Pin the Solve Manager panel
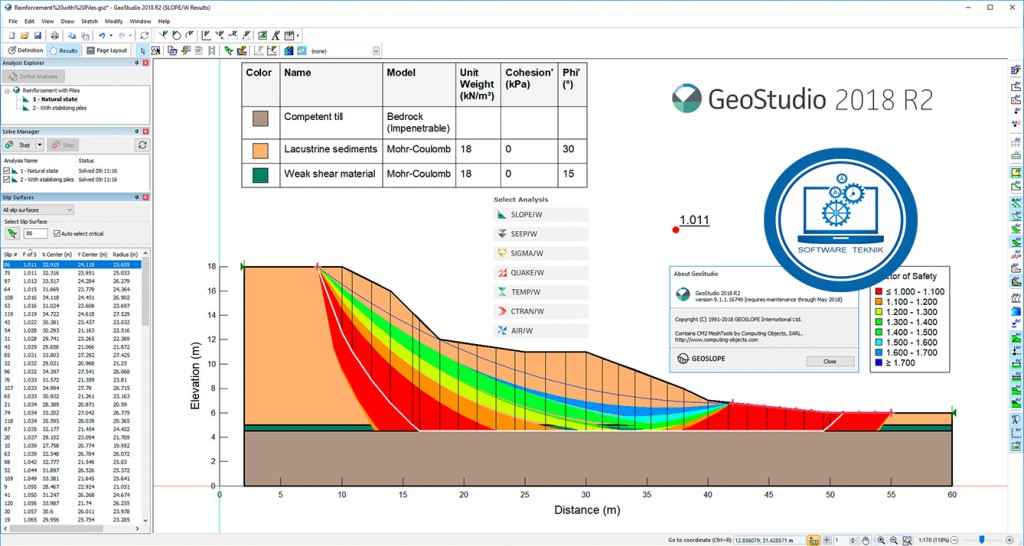Viewport: 1024px width, 546px height. (x=136, y=131)
